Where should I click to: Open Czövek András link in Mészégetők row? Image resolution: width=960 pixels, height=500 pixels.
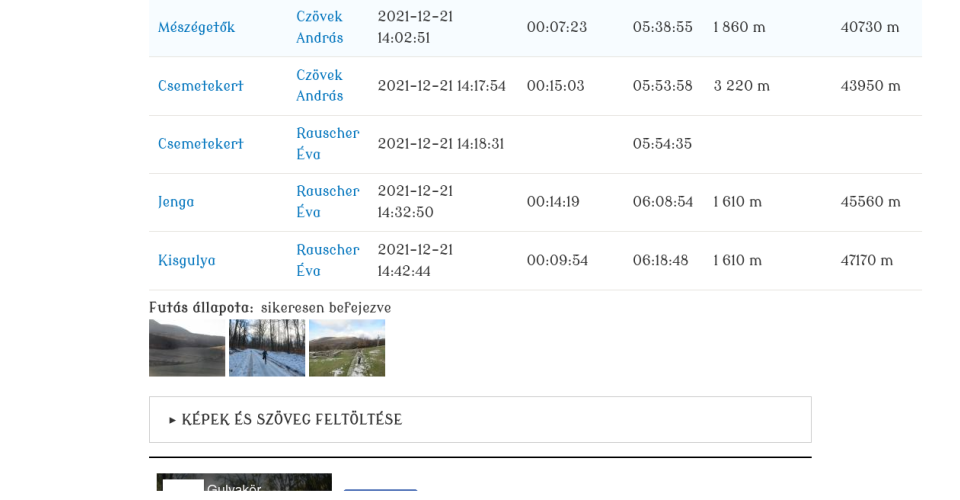pos(320,27)
